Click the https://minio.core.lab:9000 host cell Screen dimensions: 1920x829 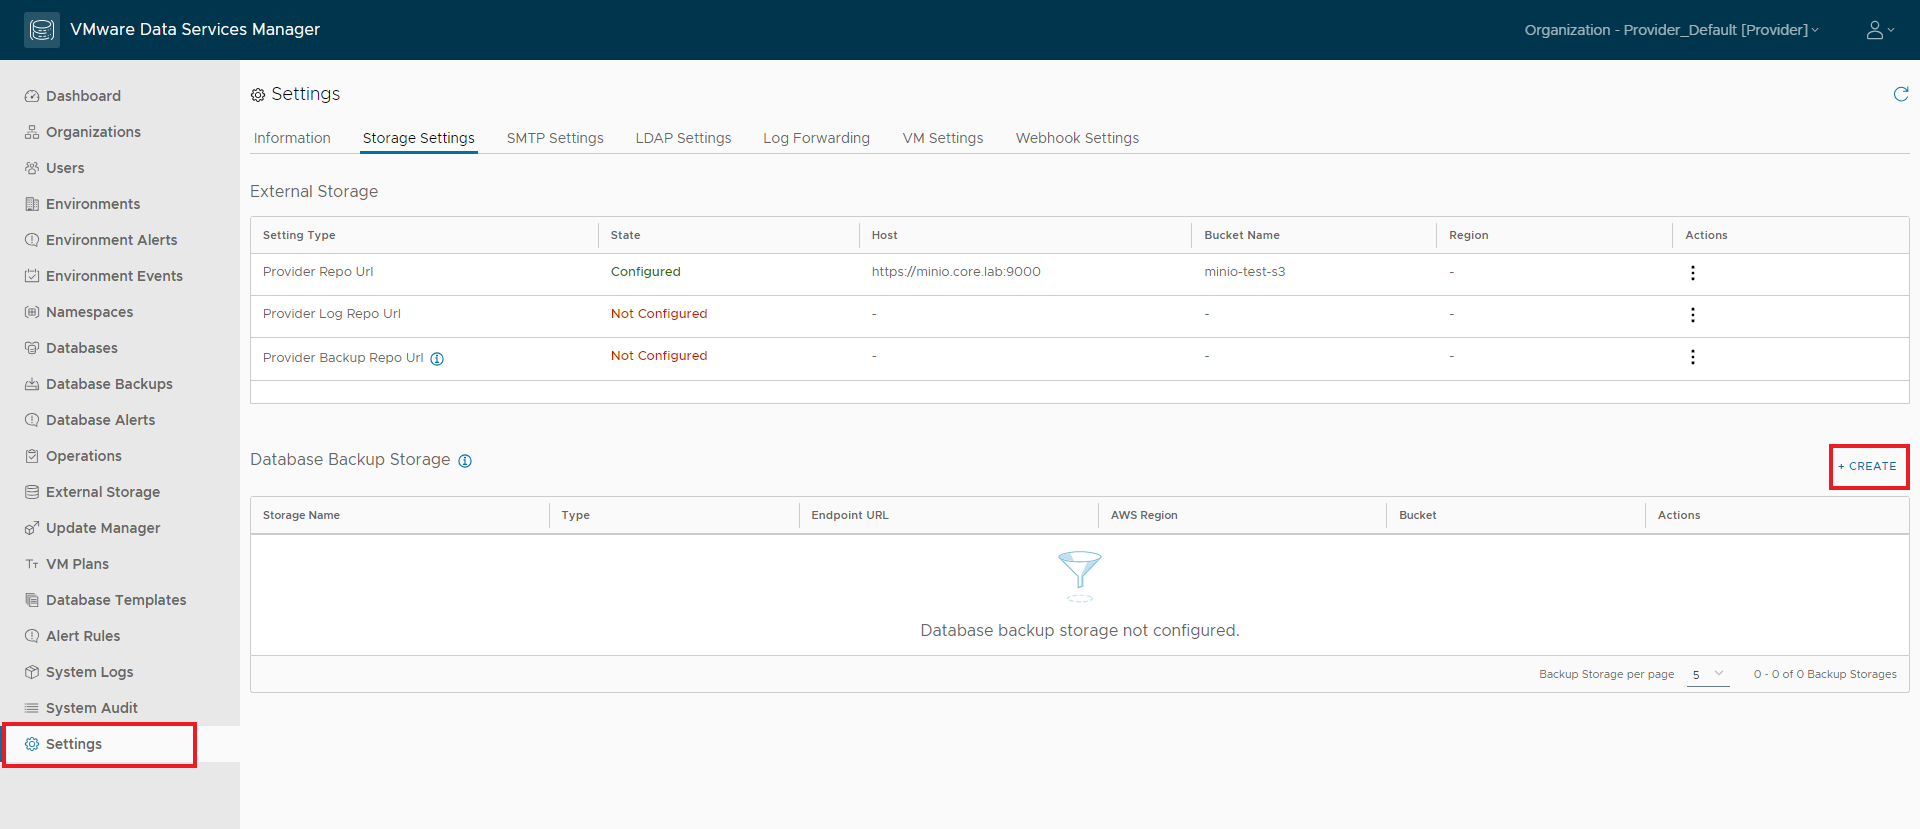[956, 272]
